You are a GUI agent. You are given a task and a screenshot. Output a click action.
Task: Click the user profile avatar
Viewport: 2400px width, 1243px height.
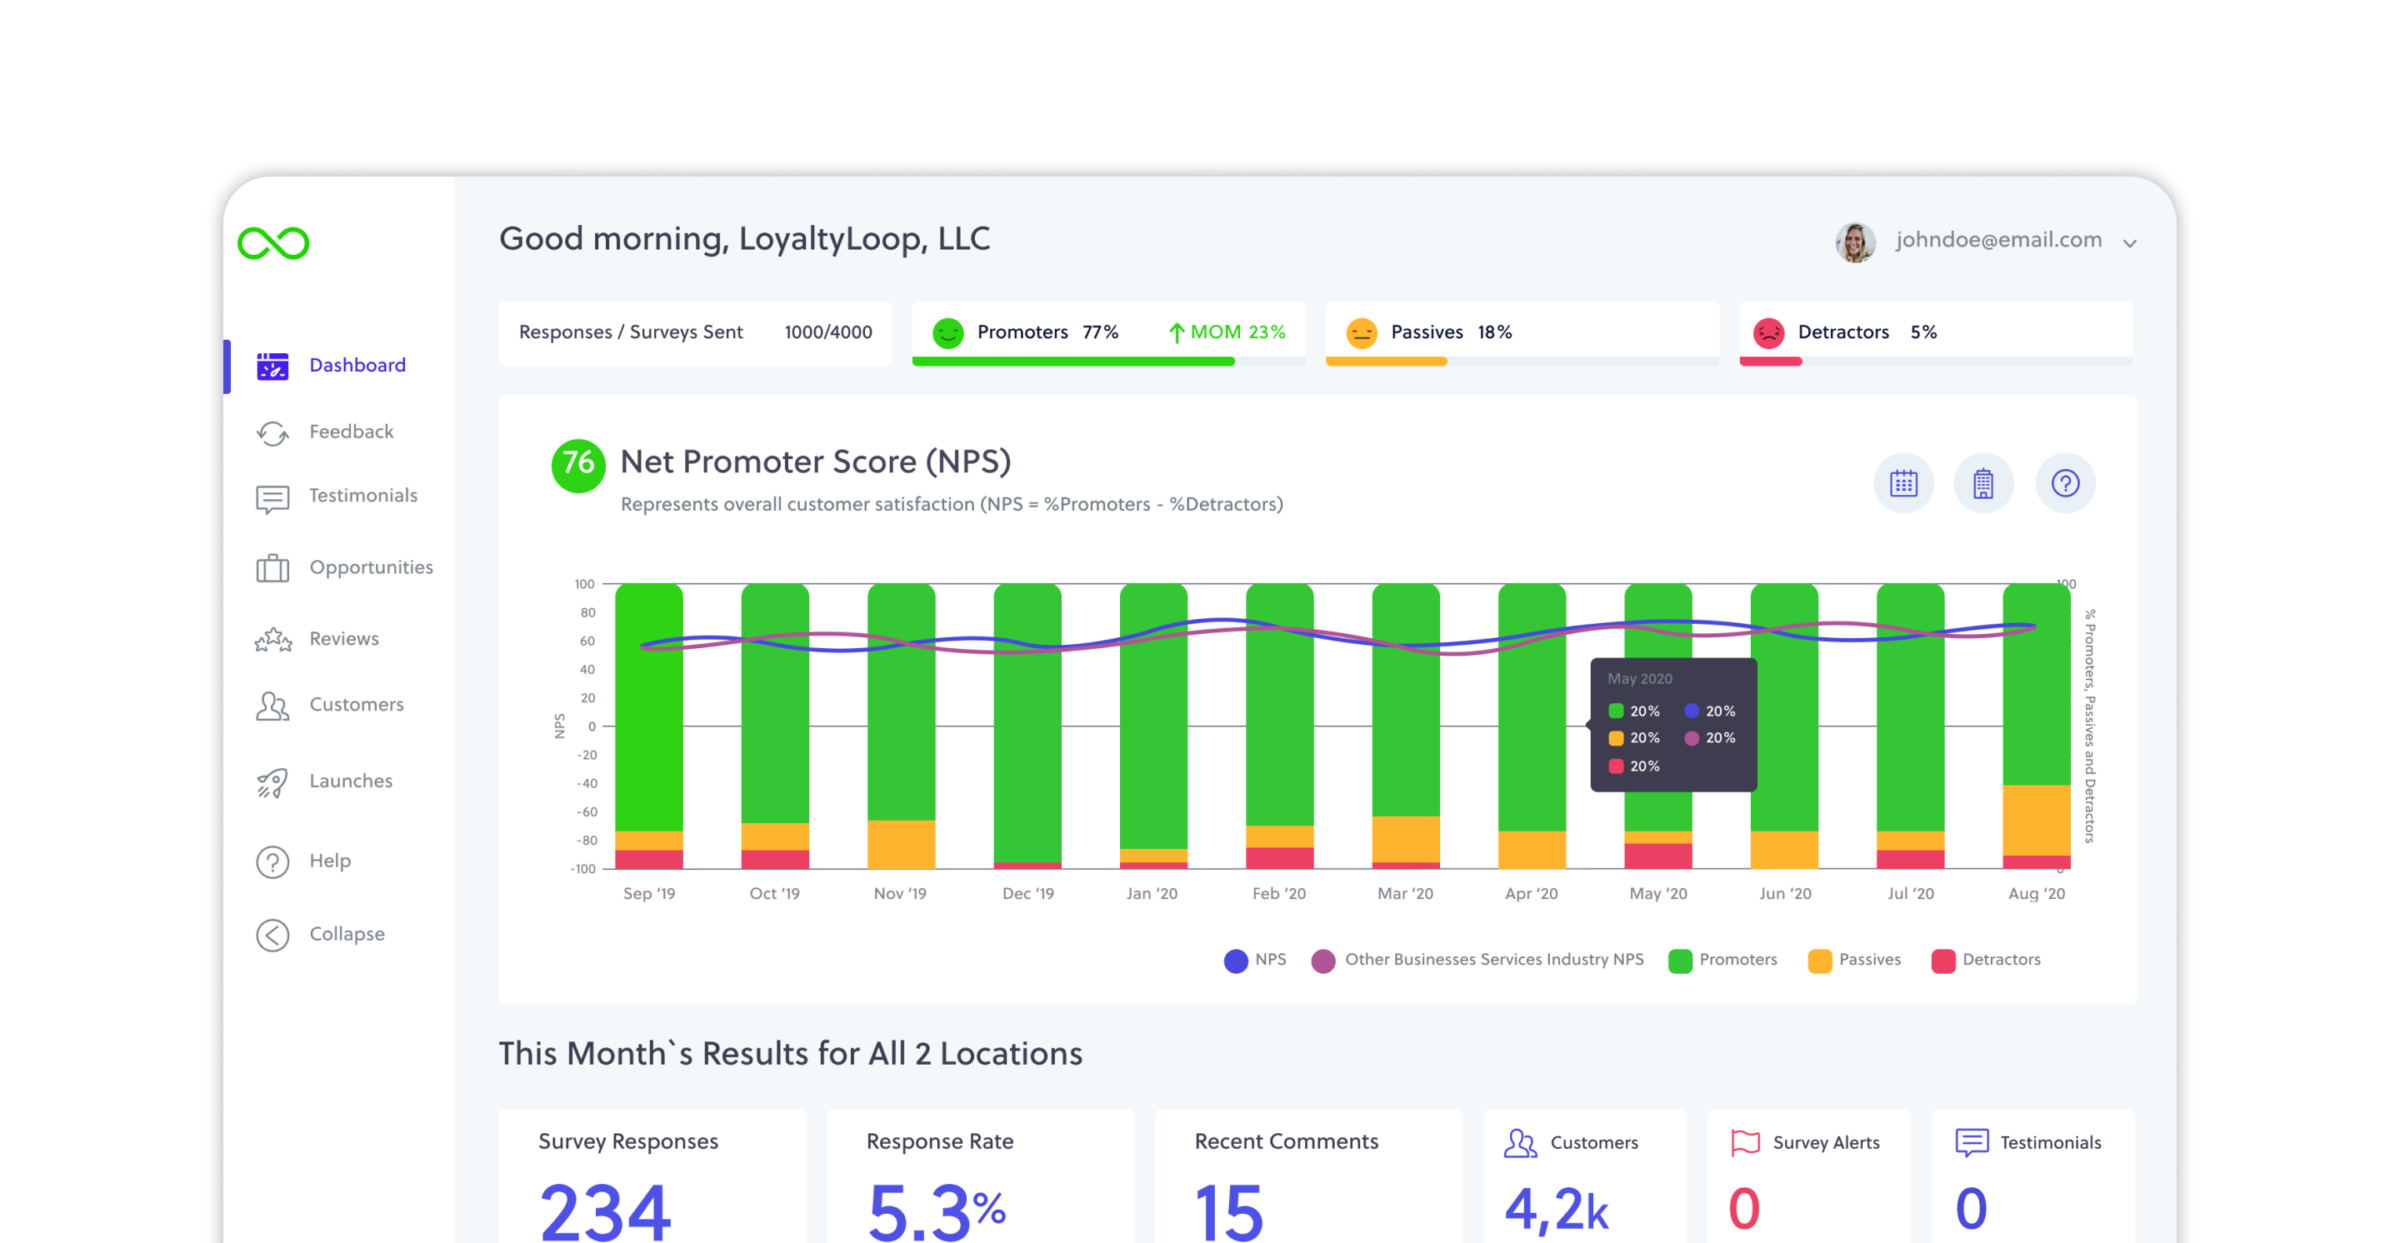pos(1856,242)
